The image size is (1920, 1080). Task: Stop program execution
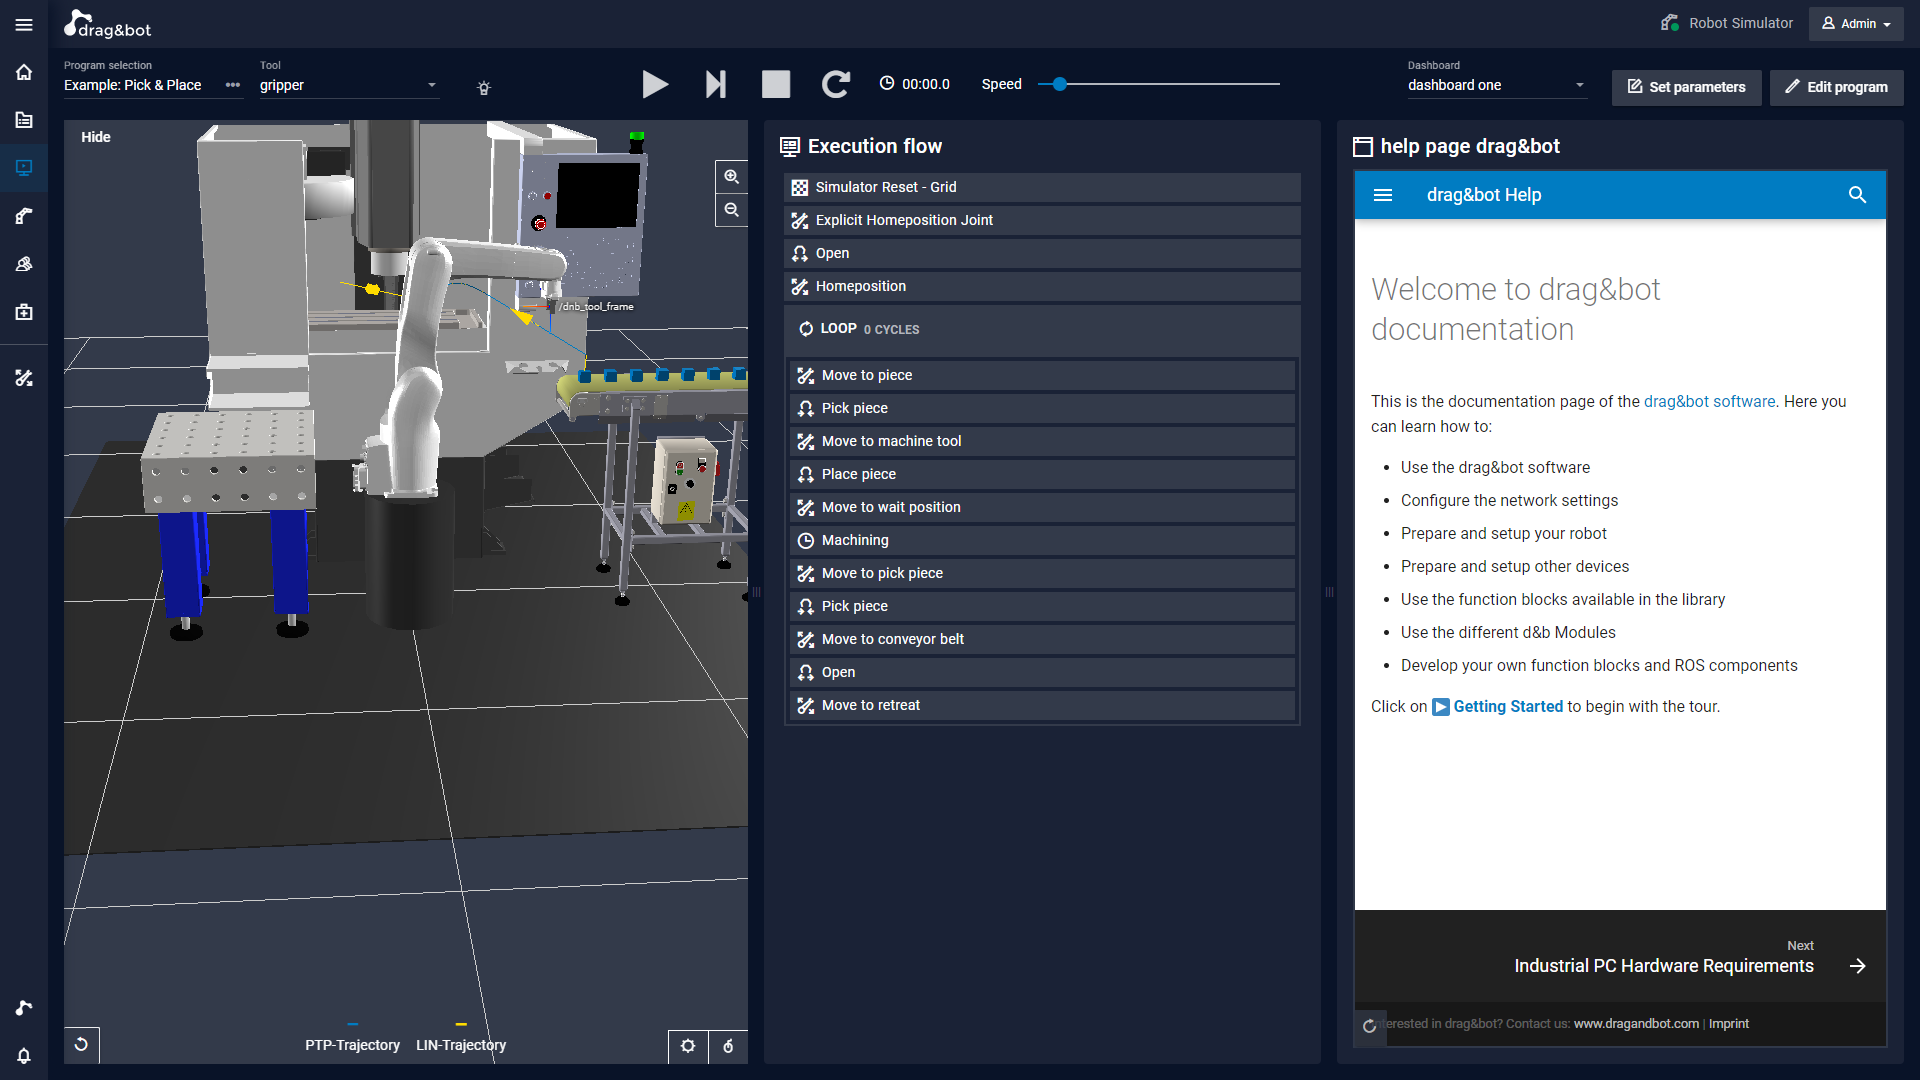click(776, 84)
